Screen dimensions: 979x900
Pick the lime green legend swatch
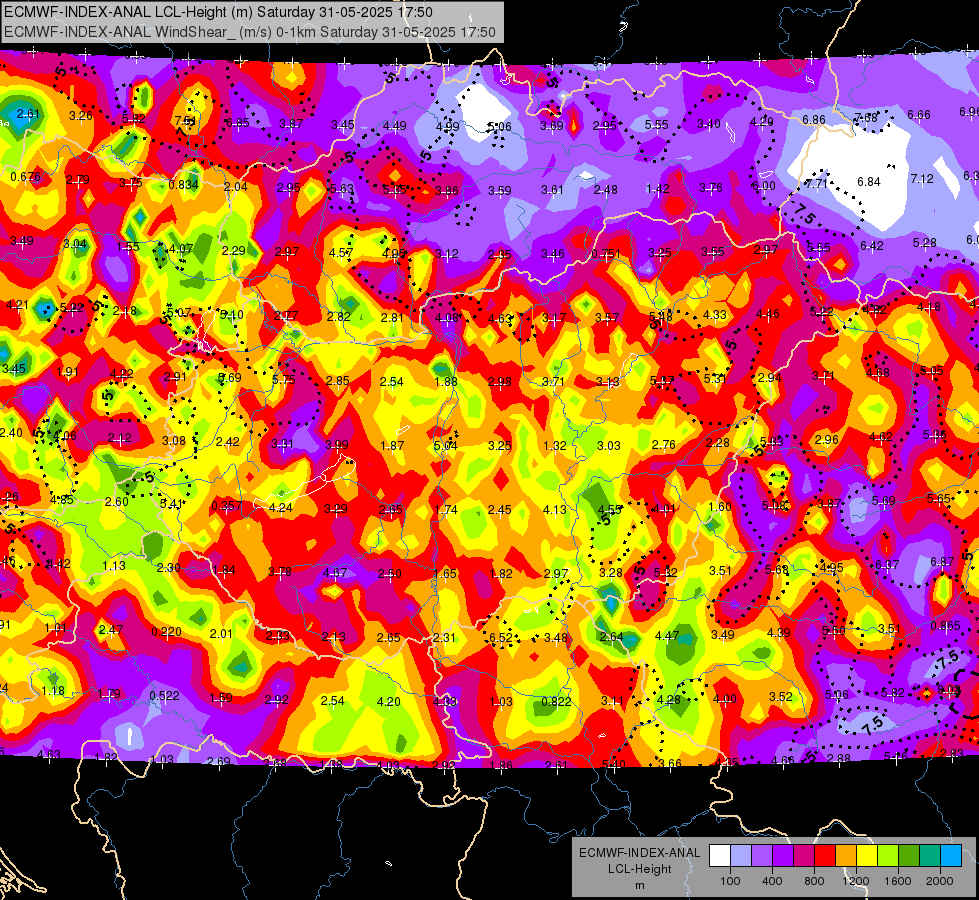tap(888, 856)
